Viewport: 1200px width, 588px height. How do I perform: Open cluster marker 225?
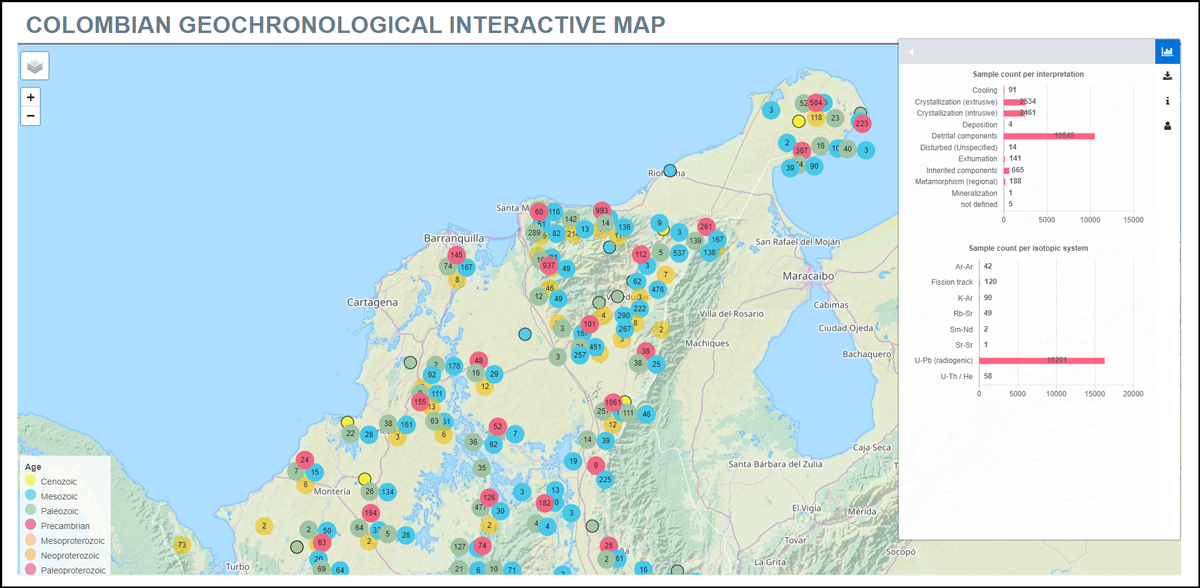(x=605, y=479)
